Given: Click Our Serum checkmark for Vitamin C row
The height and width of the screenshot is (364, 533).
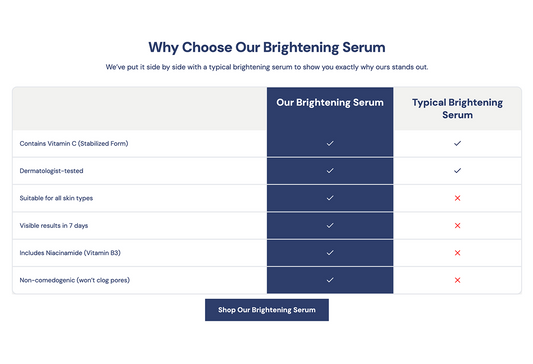Looking at the screenshot, I should 330,143.
